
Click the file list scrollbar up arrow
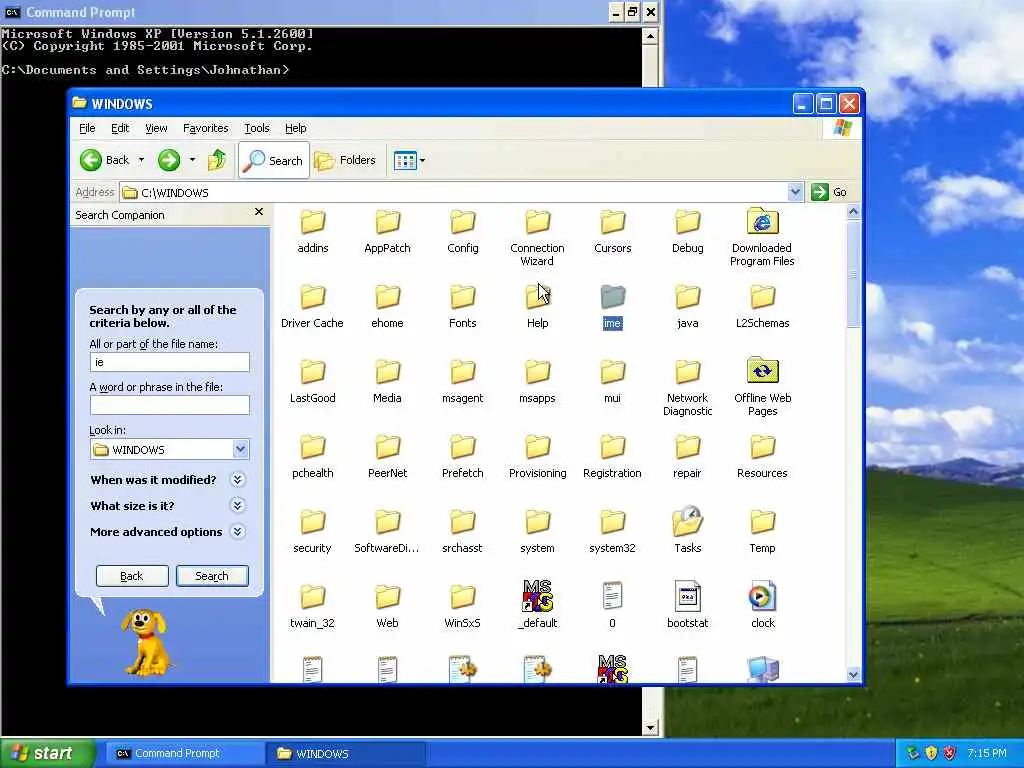(853, 212)
